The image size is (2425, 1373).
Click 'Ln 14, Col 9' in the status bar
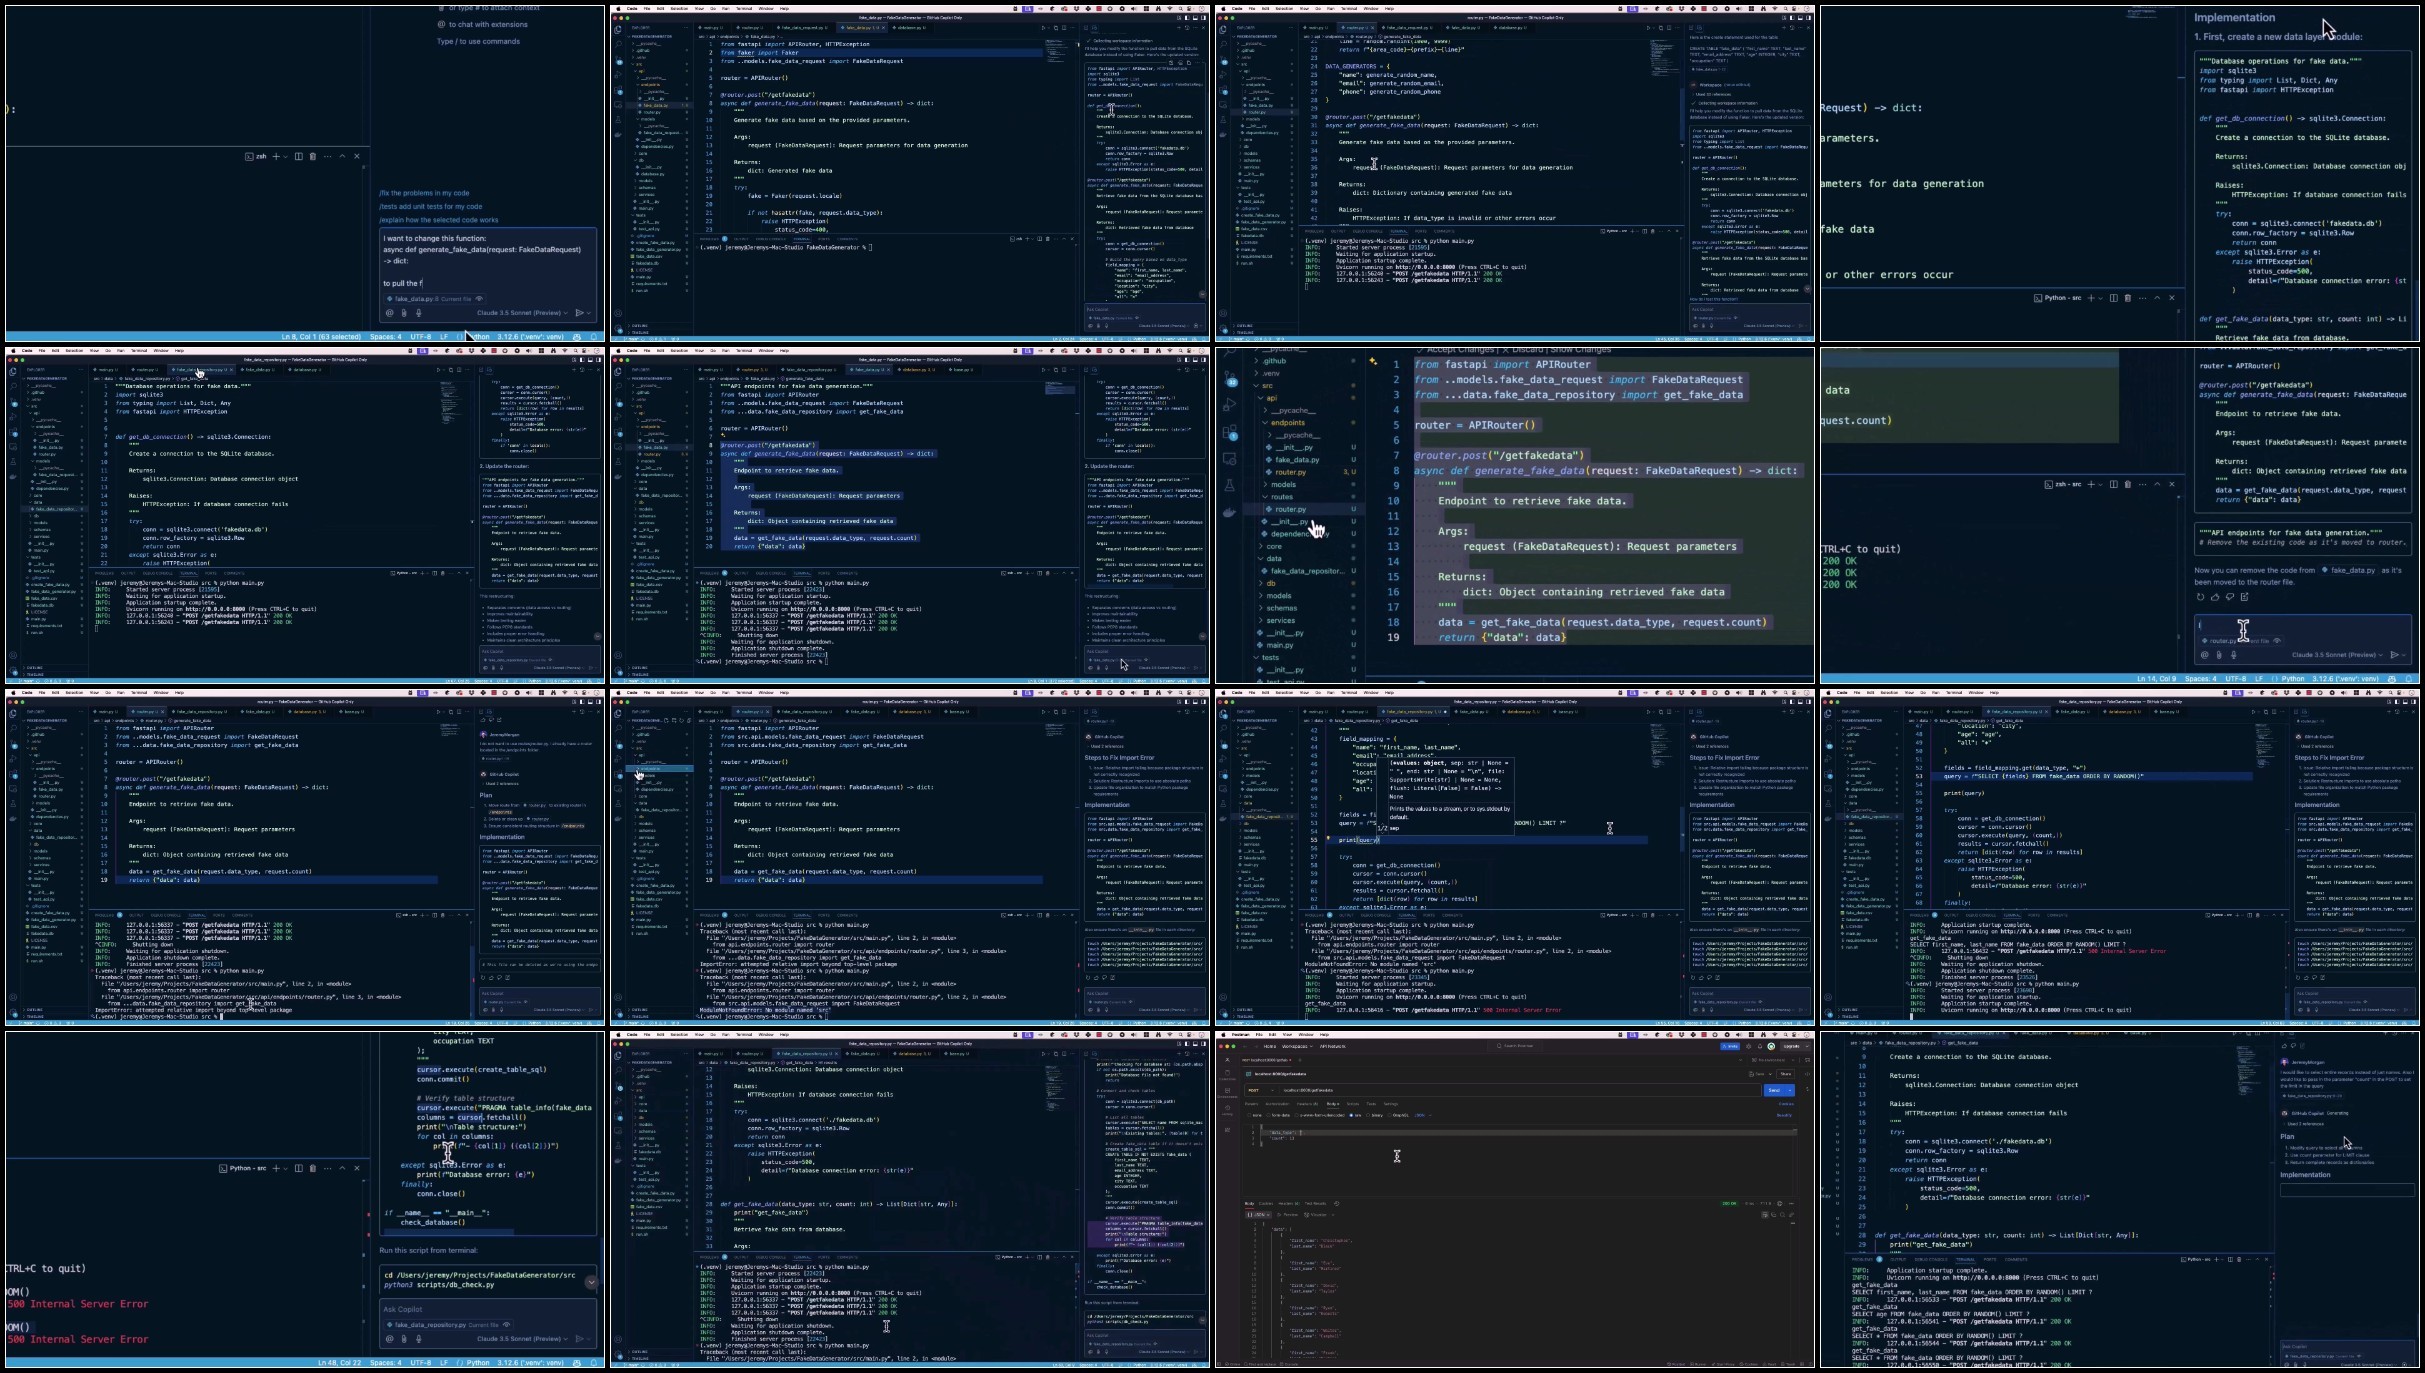(2158, 678)
